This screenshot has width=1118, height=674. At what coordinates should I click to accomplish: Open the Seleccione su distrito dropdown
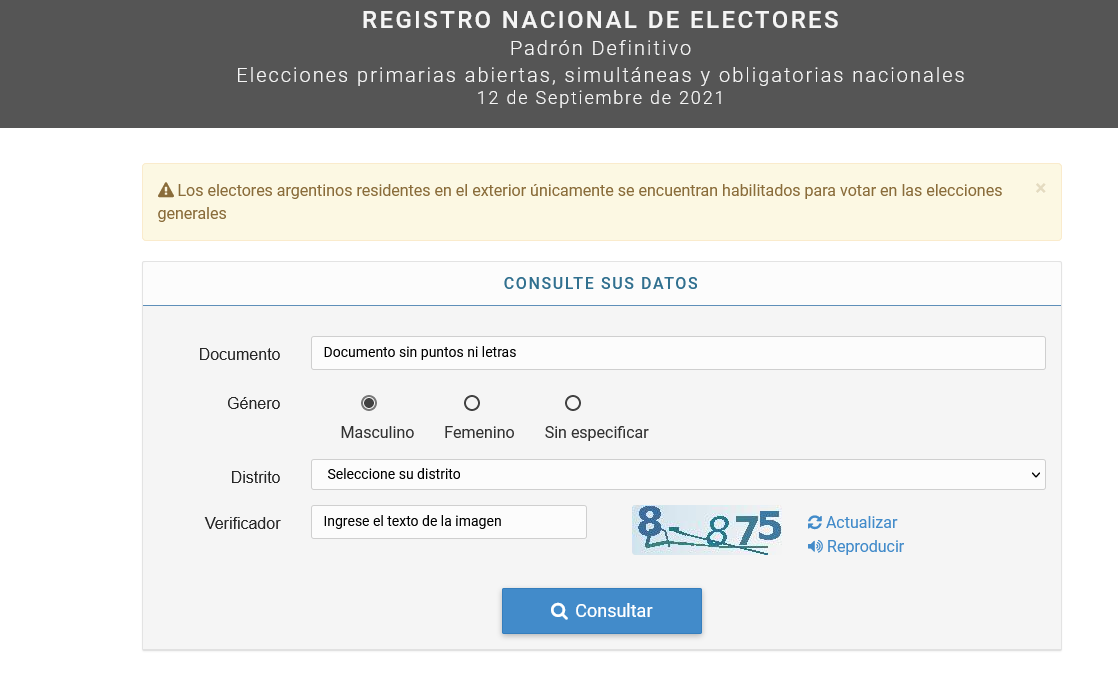tap(678, 474)
